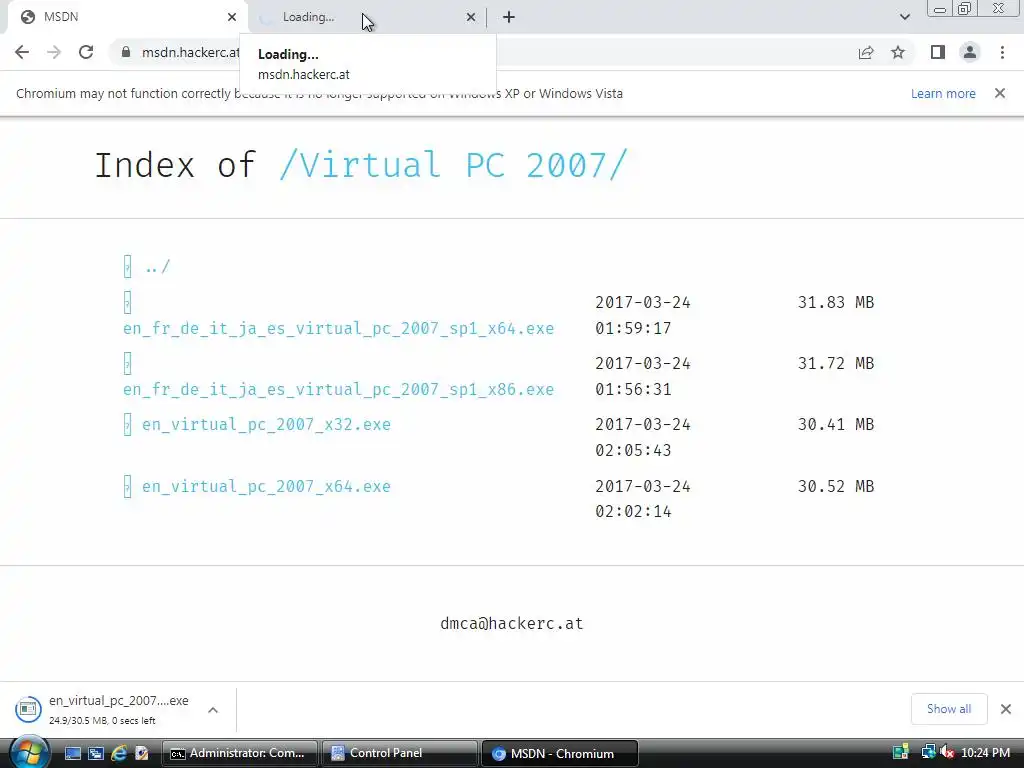The height and width of the screenshot is (768, 1024).
Task: Open a new tab with plus button
Action: tap(509, 18)
